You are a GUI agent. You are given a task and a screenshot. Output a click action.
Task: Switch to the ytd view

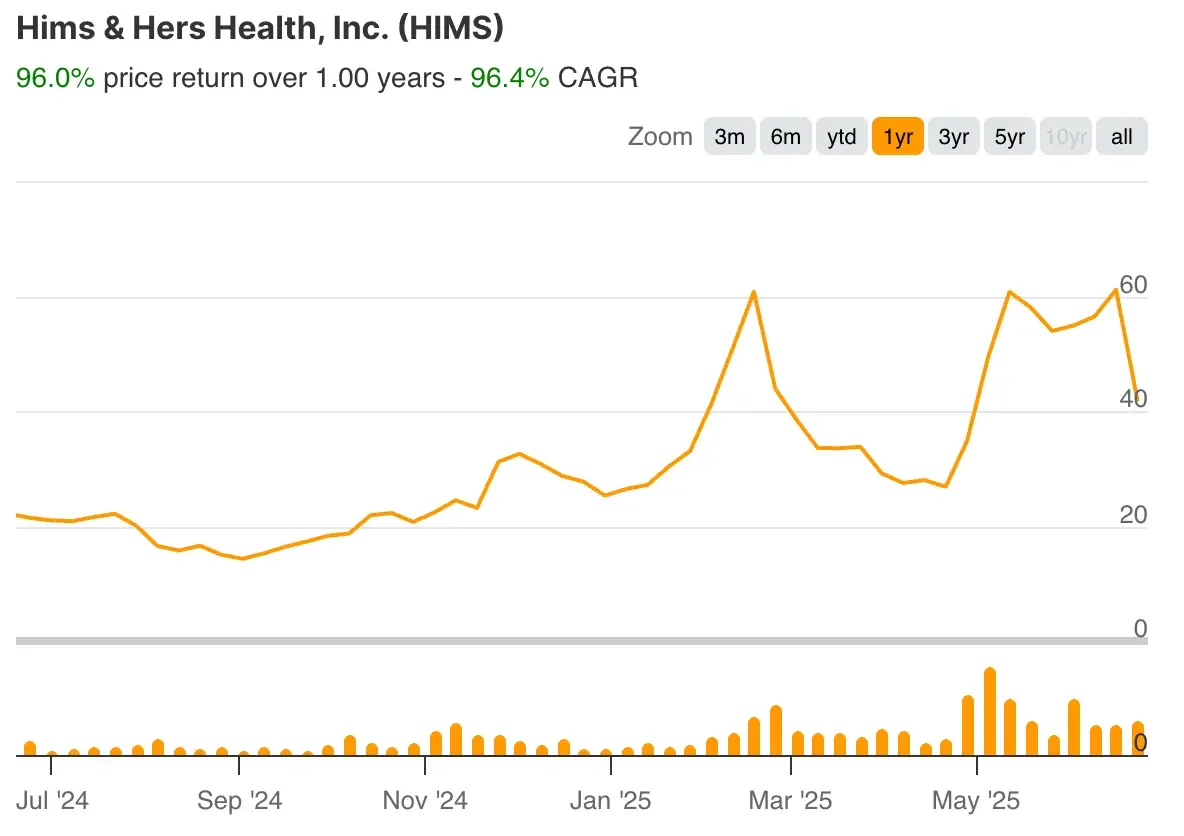click(x=841, y=136)
